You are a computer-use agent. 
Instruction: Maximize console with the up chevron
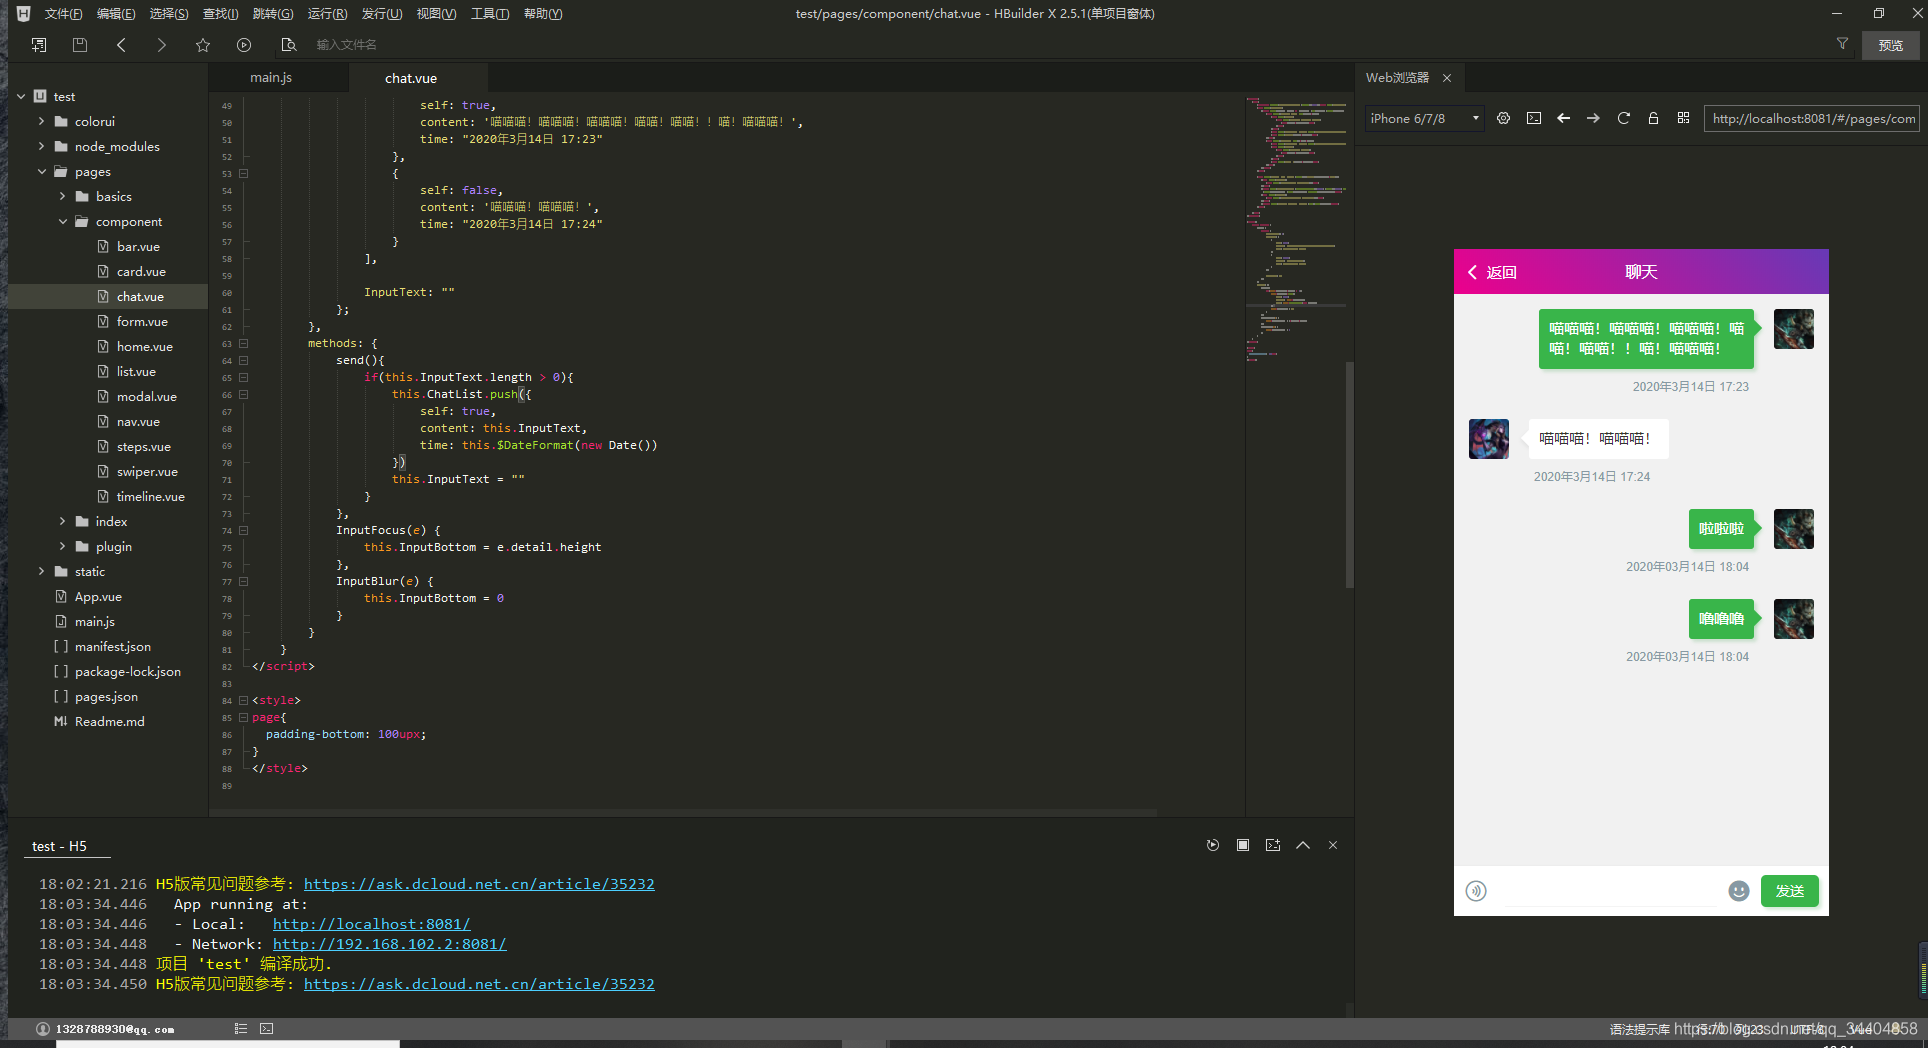tap(1303, 845)
